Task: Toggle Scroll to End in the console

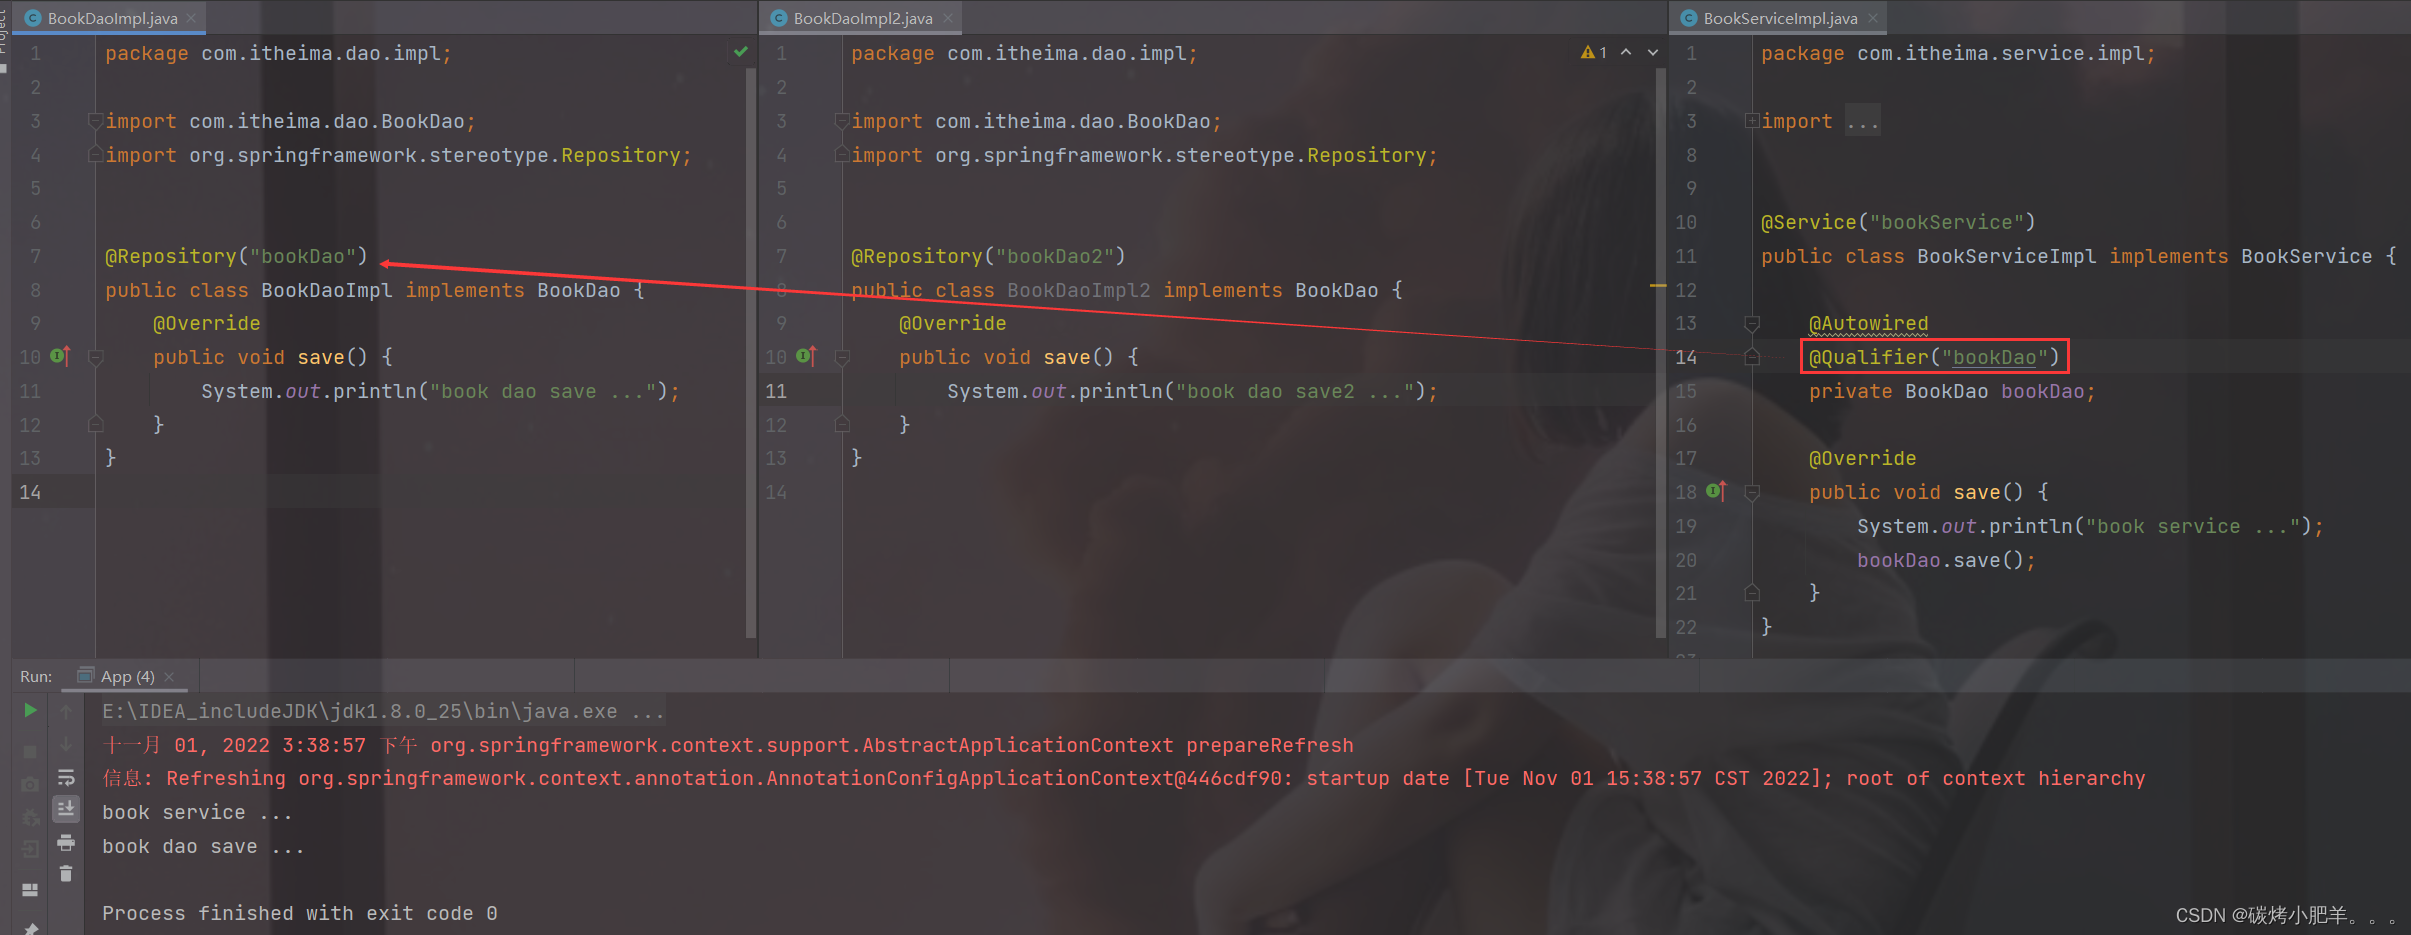Action: coord(66,808)
